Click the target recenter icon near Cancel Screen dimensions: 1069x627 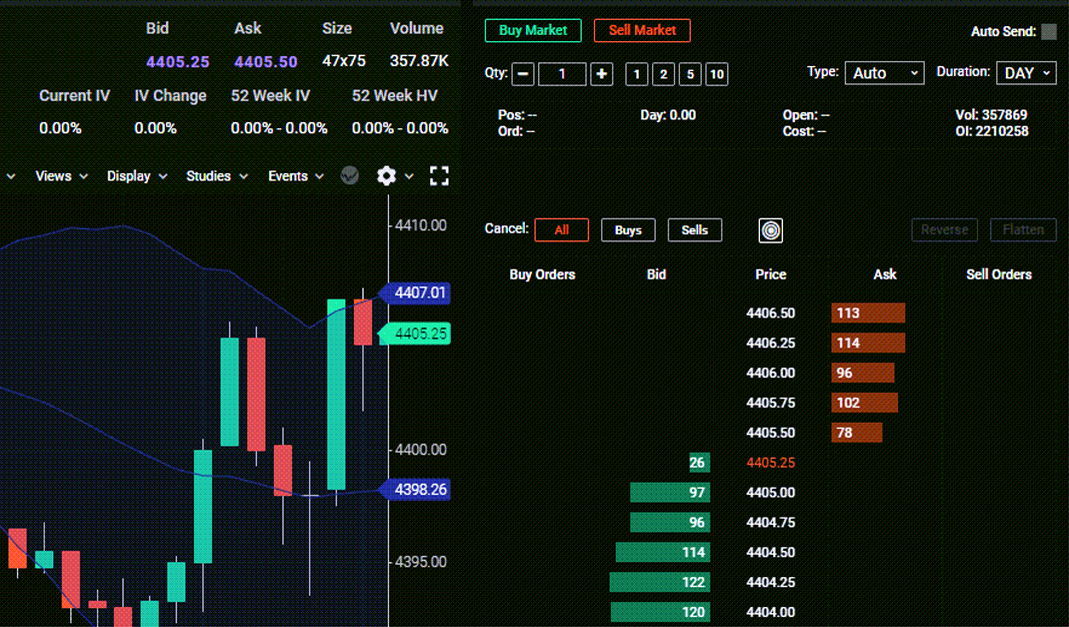point(770,230)
